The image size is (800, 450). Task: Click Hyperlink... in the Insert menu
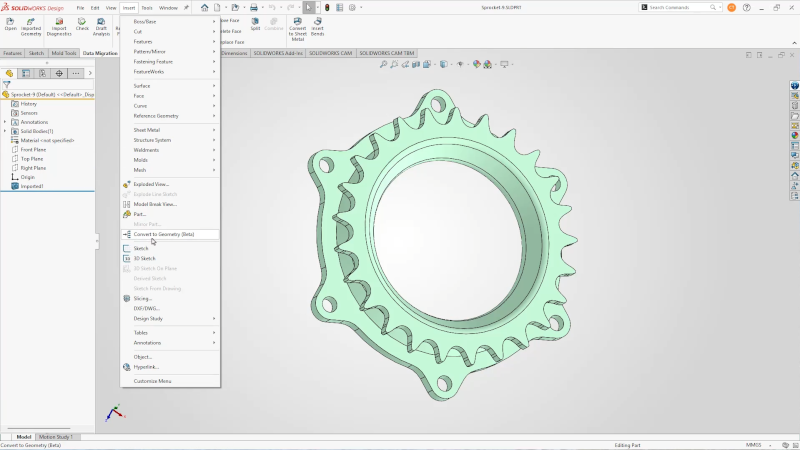146,367
